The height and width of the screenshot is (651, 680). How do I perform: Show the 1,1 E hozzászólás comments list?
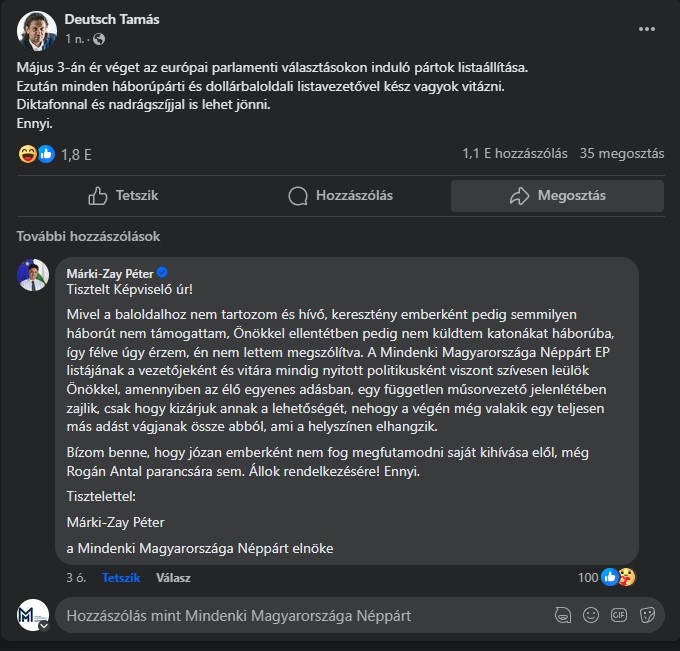pyautogui.click(x=515, y=154)
